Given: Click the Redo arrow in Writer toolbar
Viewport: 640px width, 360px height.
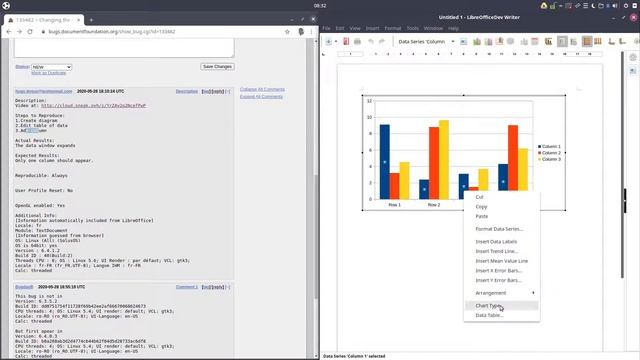Looking at the screenshot, I should 382,41.
